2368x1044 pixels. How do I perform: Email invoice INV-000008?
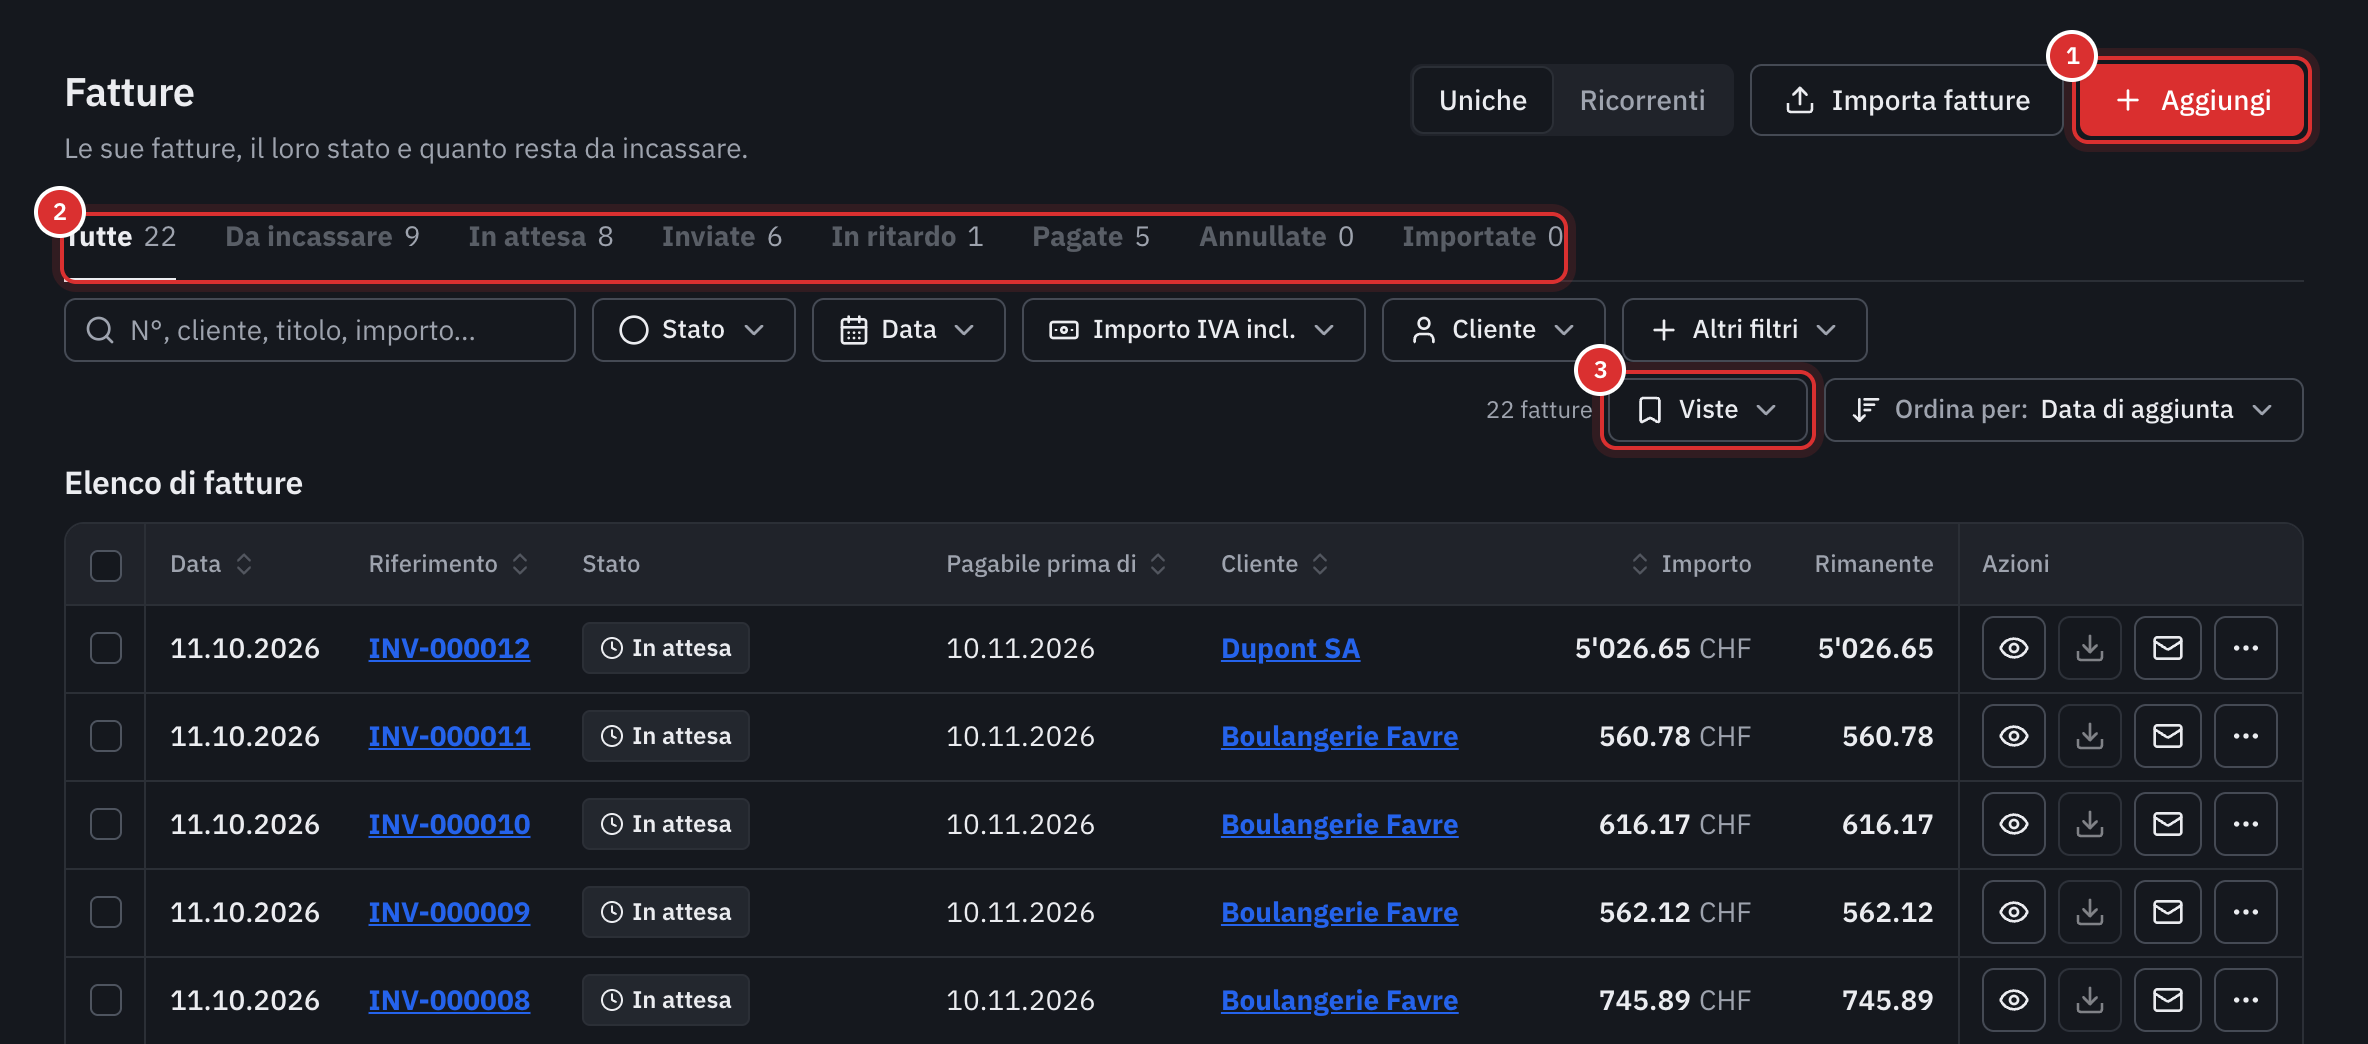(x=2167, y=1000)
